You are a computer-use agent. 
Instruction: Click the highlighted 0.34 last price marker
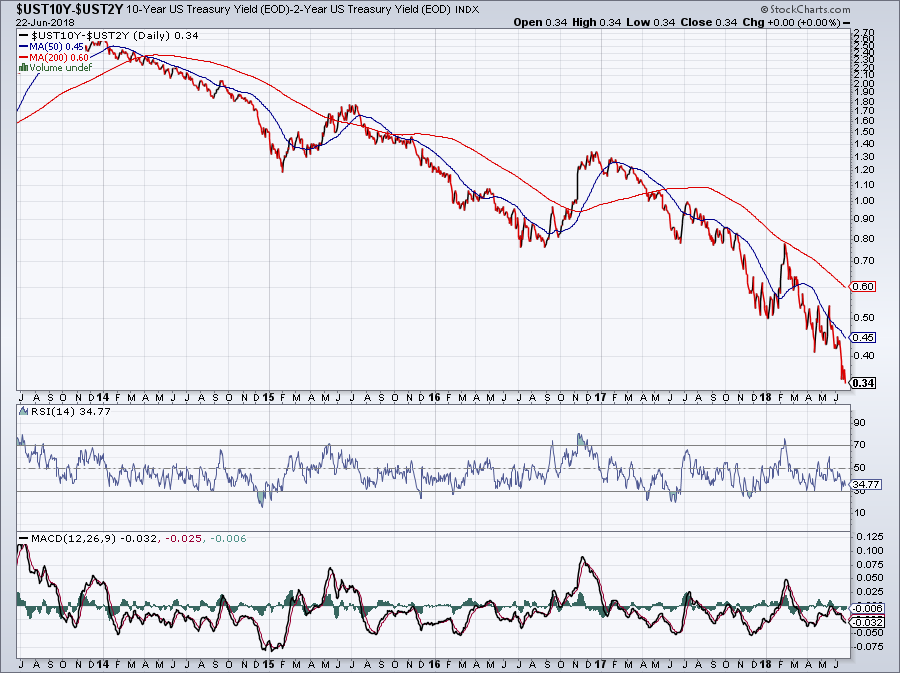coord(861,383)
